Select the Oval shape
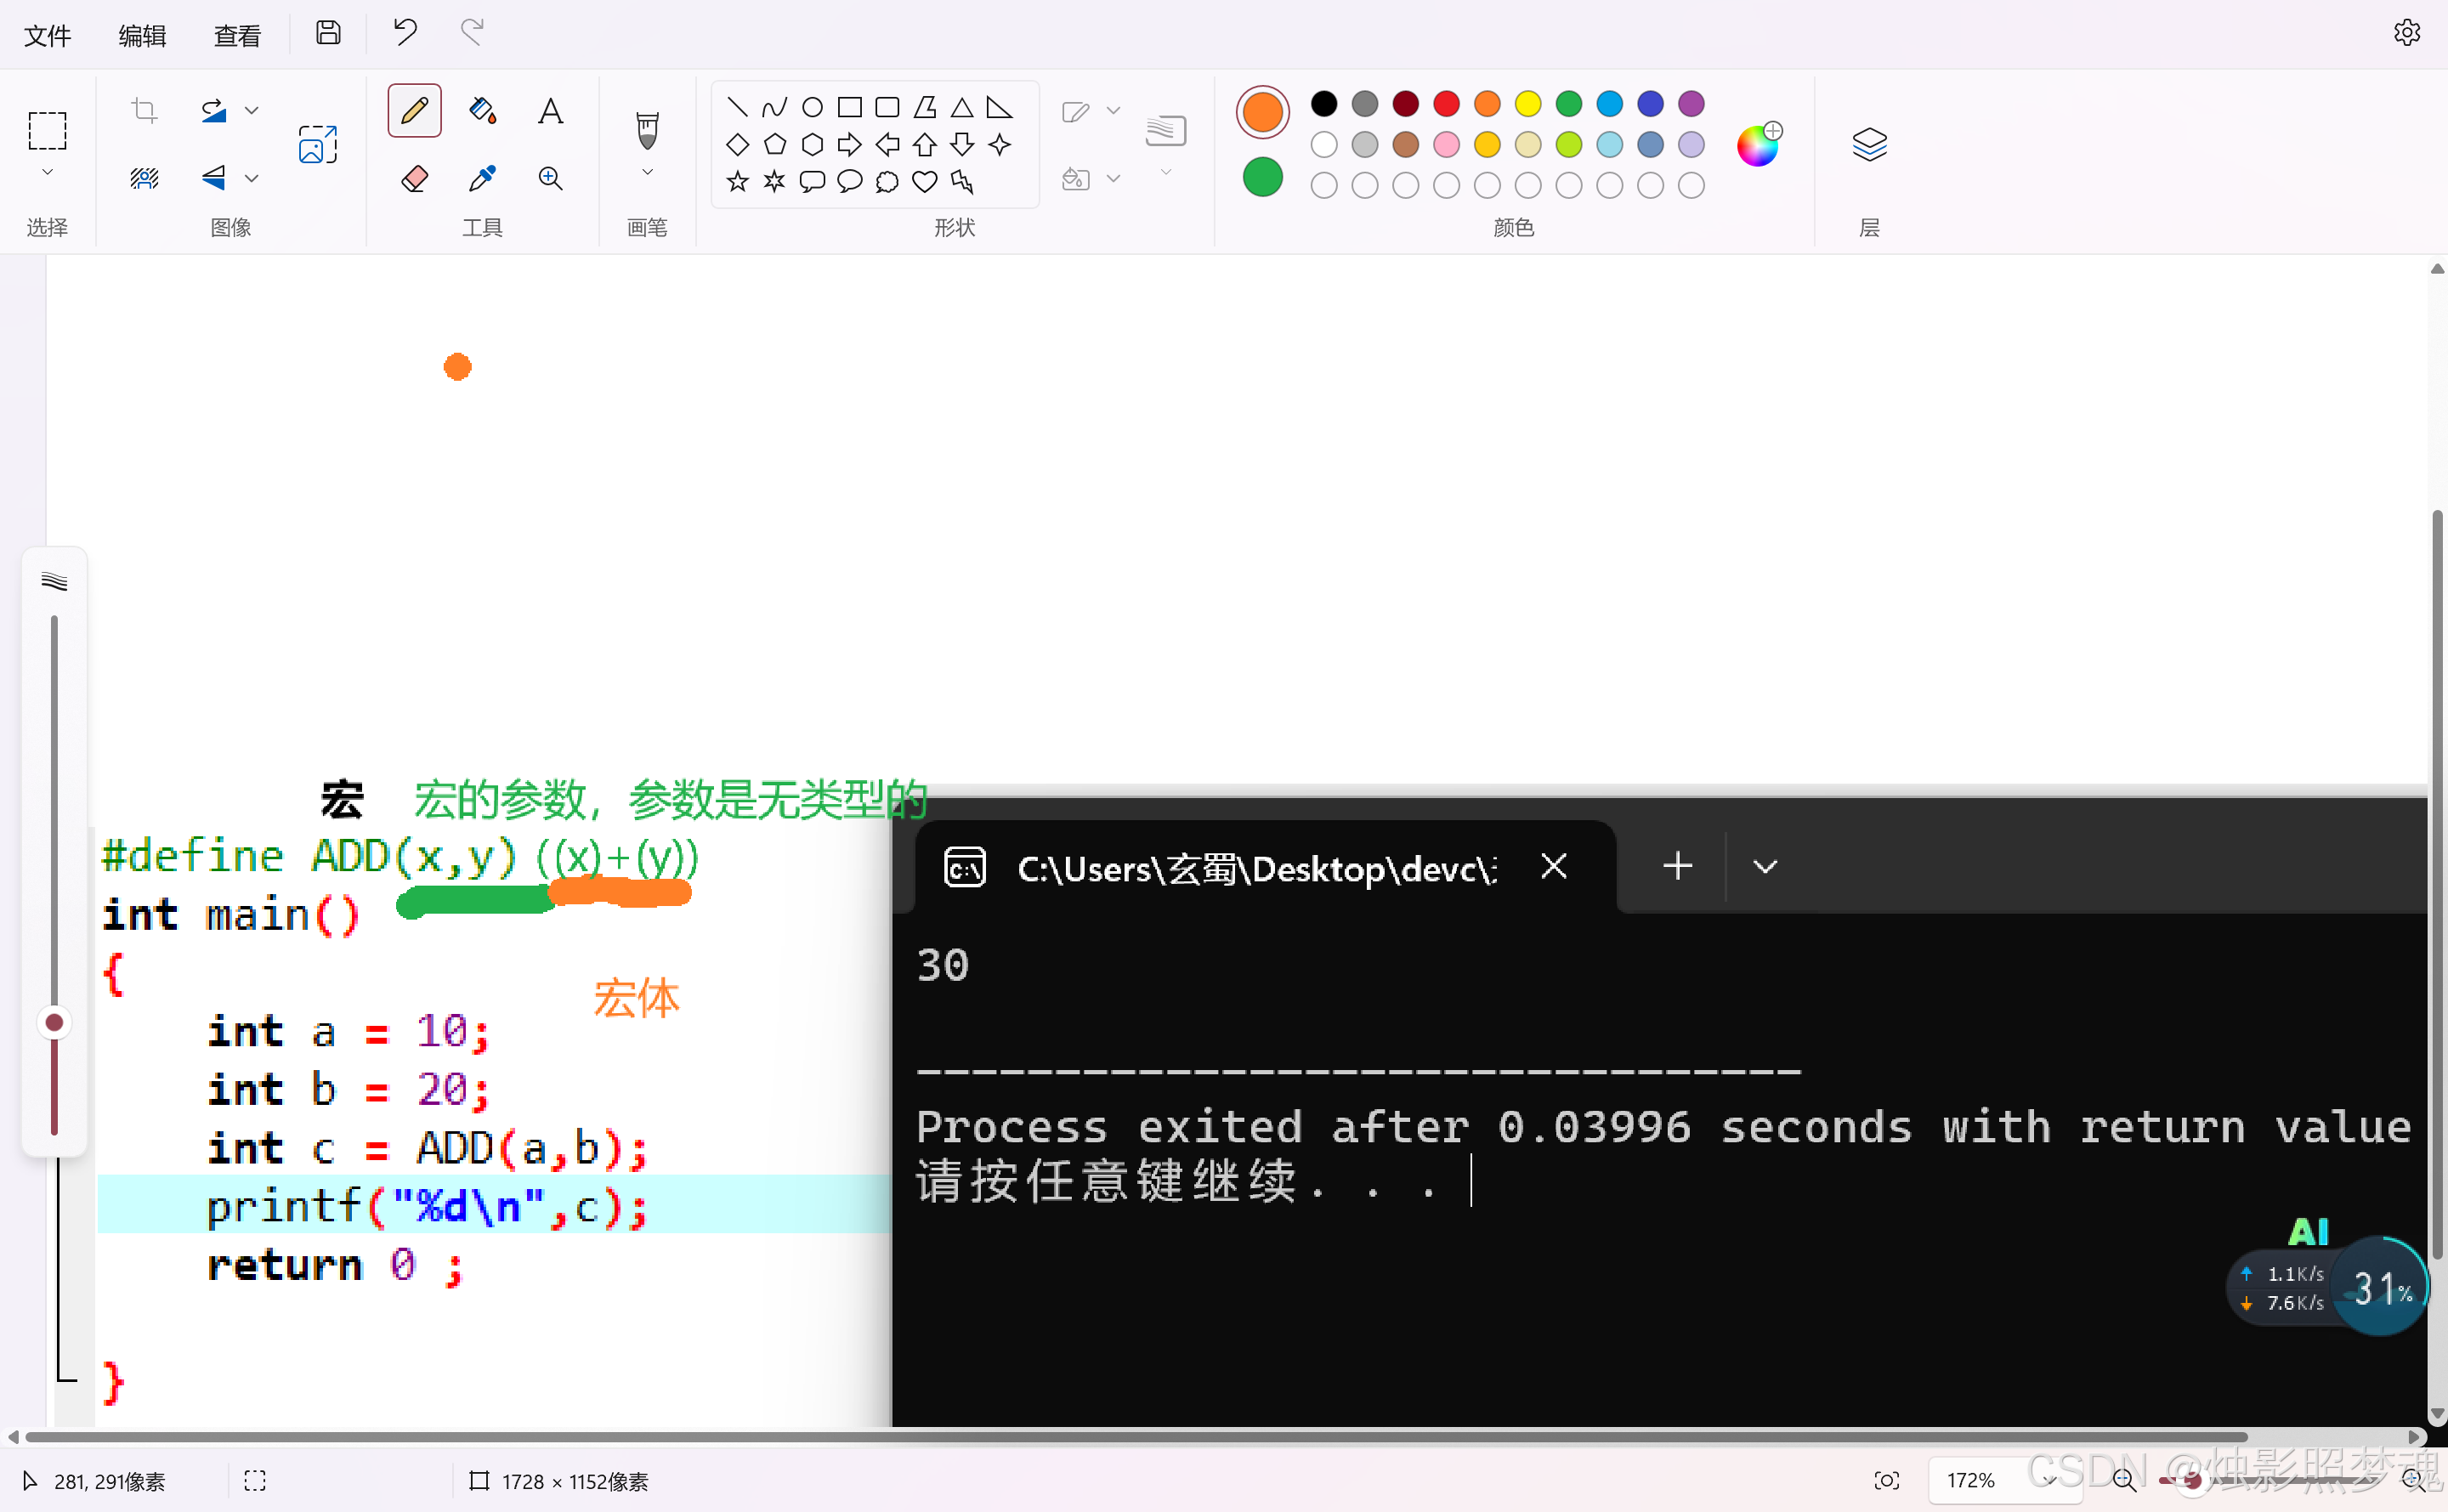Image resolution: width=2448 pixels, height=1512 pixels. point(812,107)
